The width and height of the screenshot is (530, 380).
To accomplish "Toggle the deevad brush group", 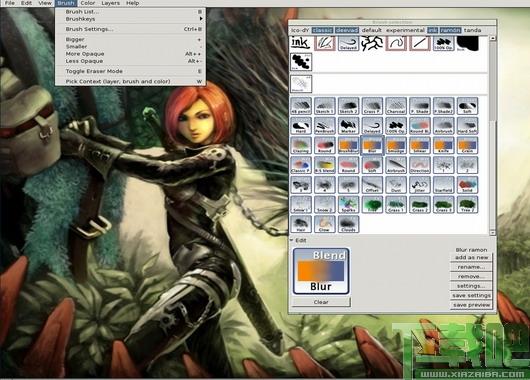I will point(347,30).
